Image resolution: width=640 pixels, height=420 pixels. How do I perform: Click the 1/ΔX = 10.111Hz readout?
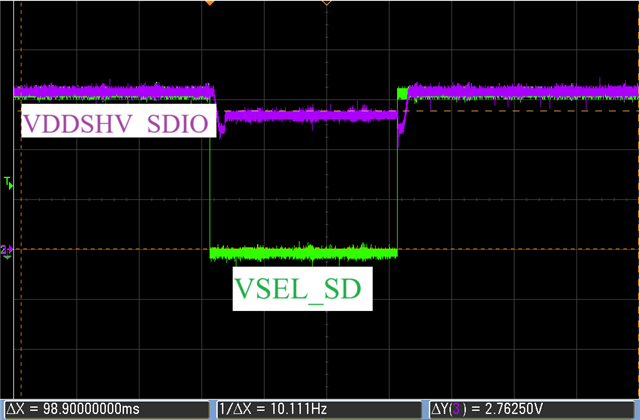coord(319,409)
